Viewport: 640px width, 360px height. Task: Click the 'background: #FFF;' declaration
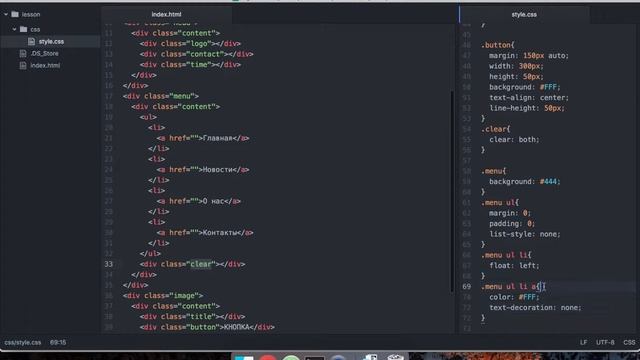[525, 87]
